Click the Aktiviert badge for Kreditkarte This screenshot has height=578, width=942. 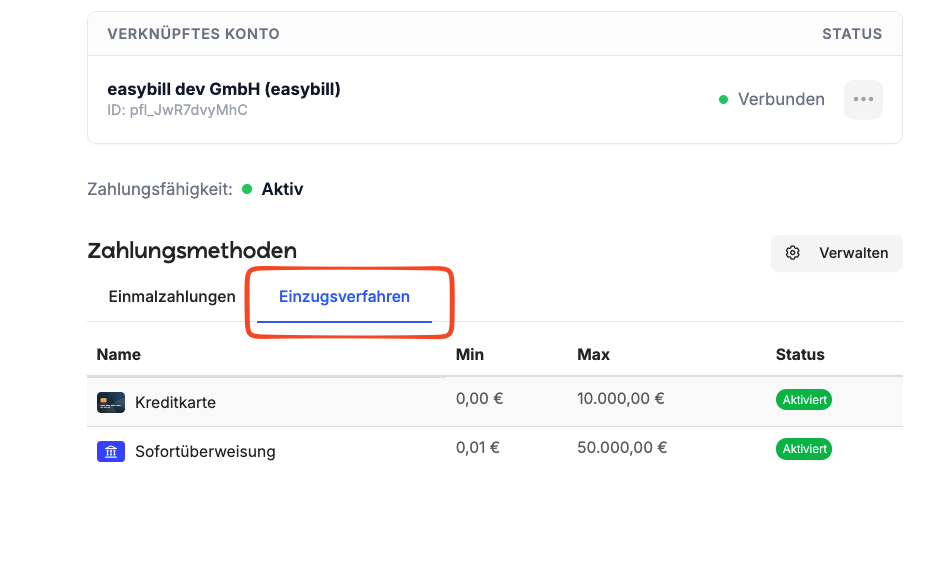804,400
